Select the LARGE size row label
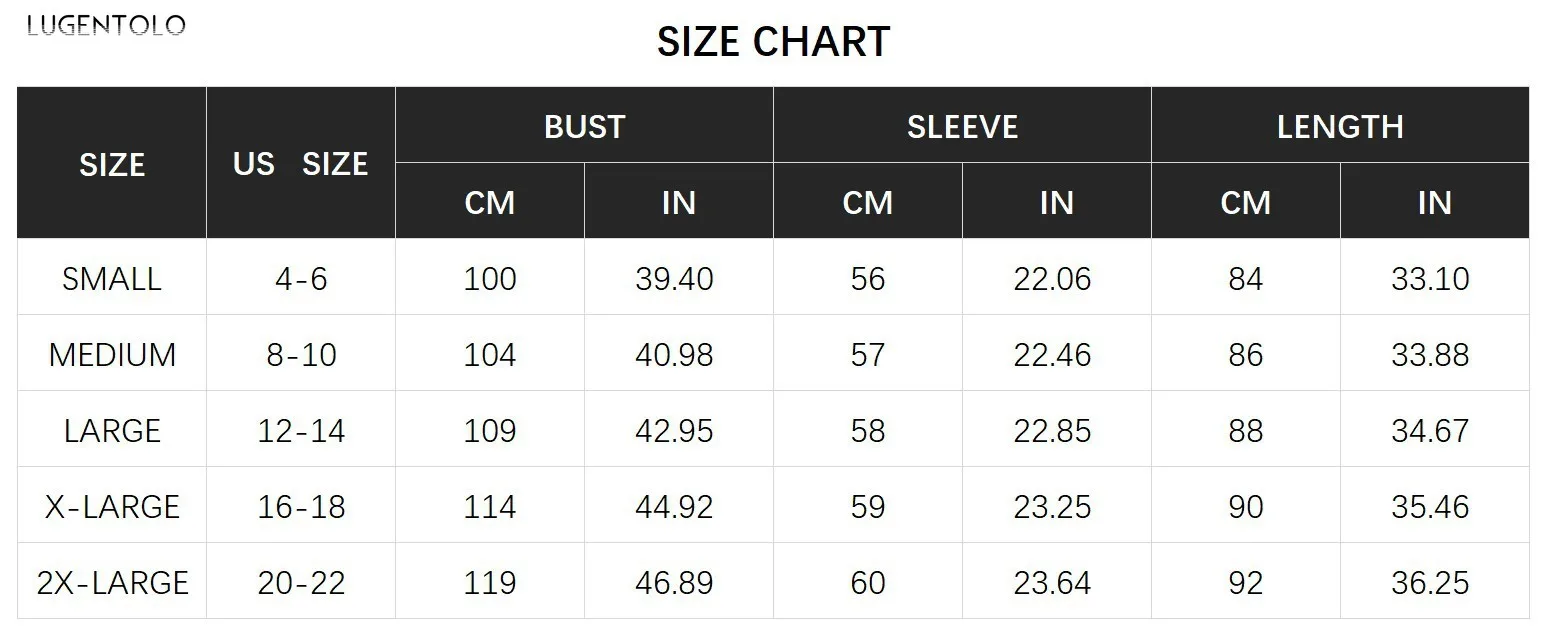 (x=112, y=431)
